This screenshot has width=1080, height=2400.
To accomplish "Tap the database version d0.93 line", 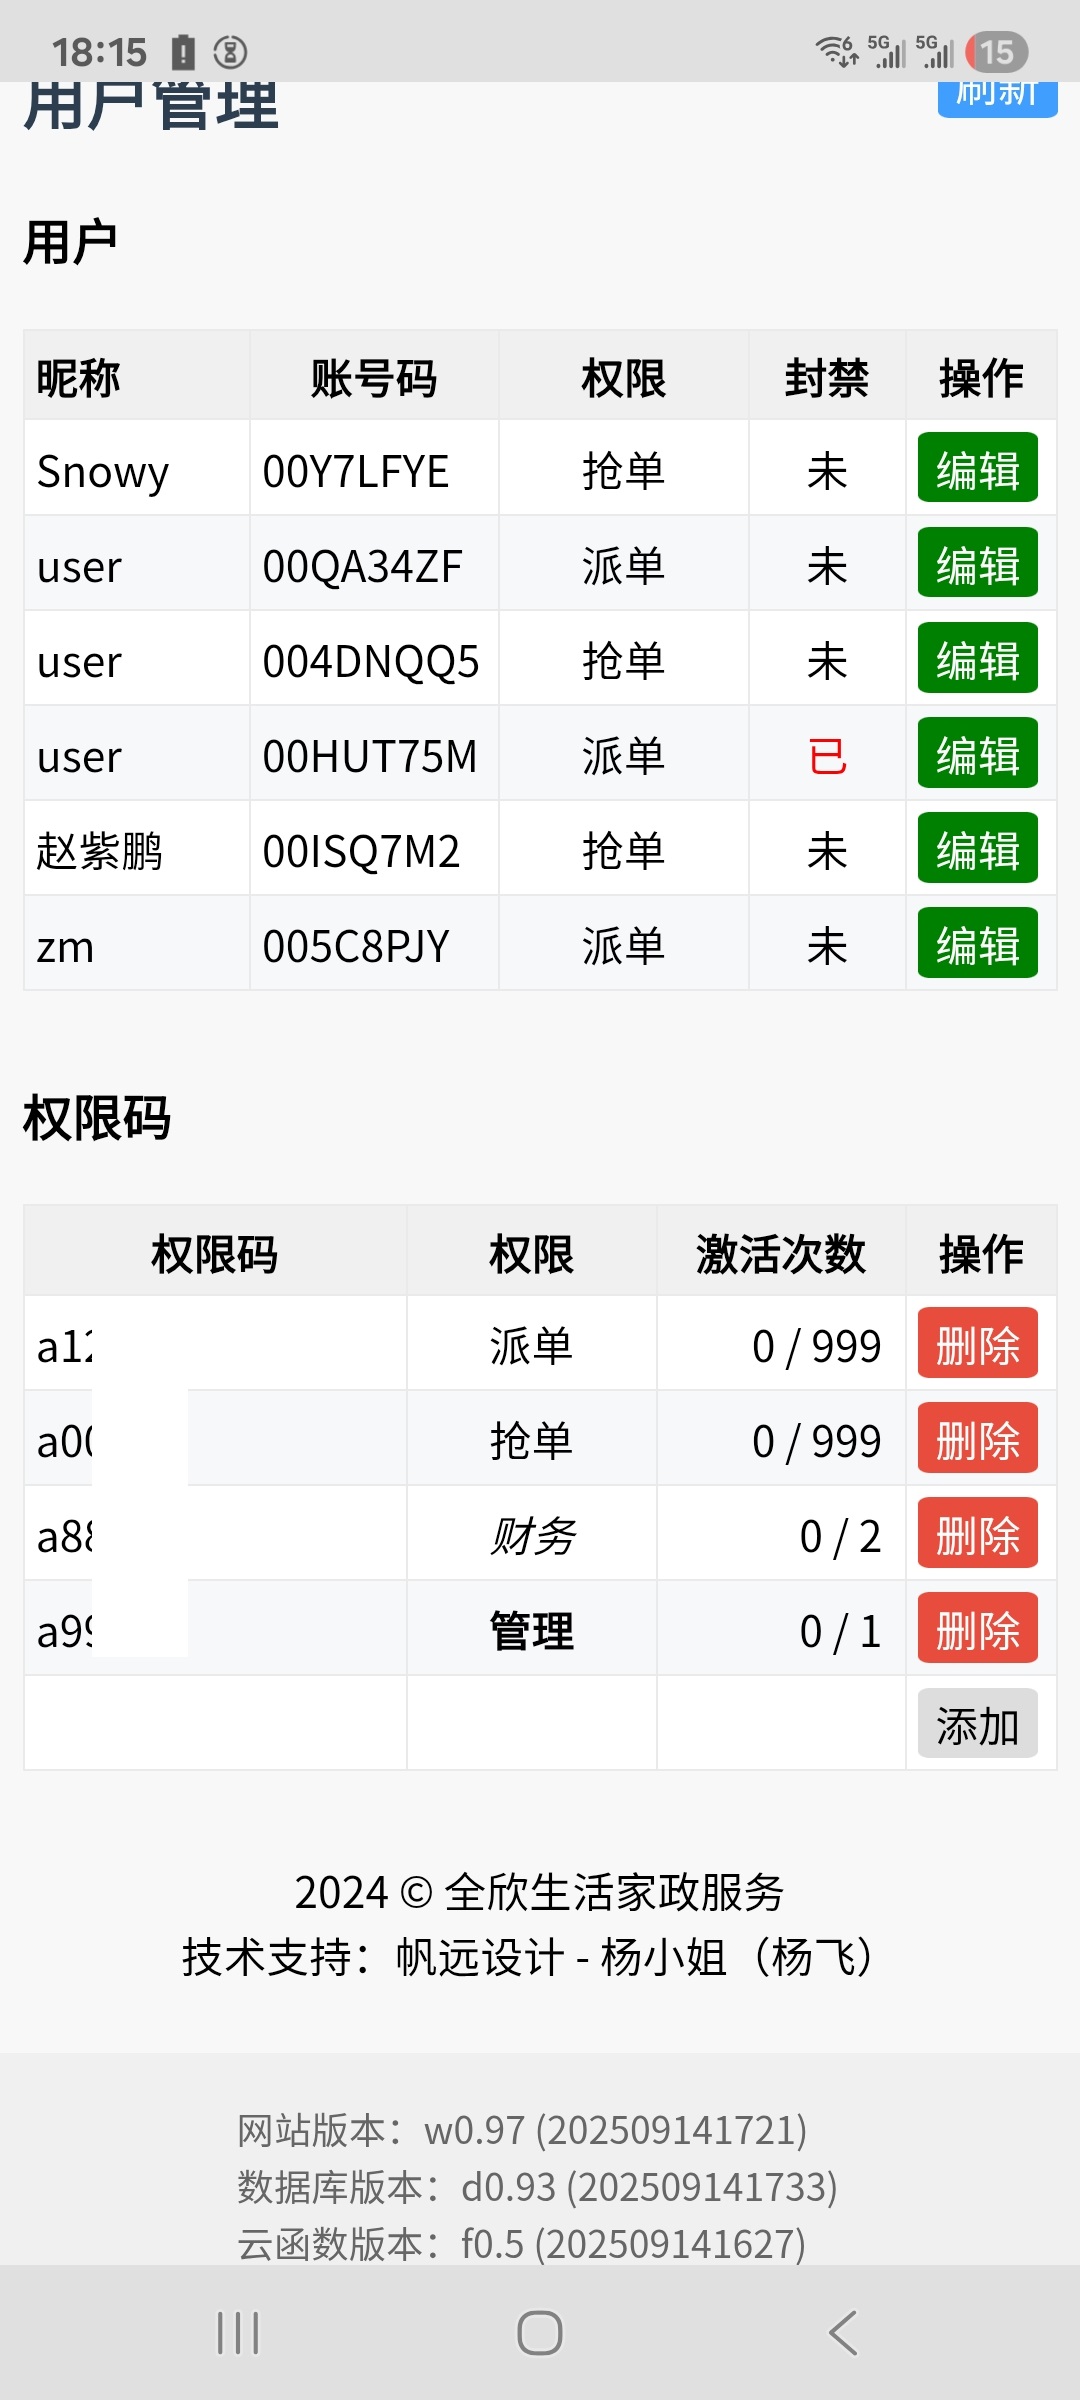I will point(537,2187).
